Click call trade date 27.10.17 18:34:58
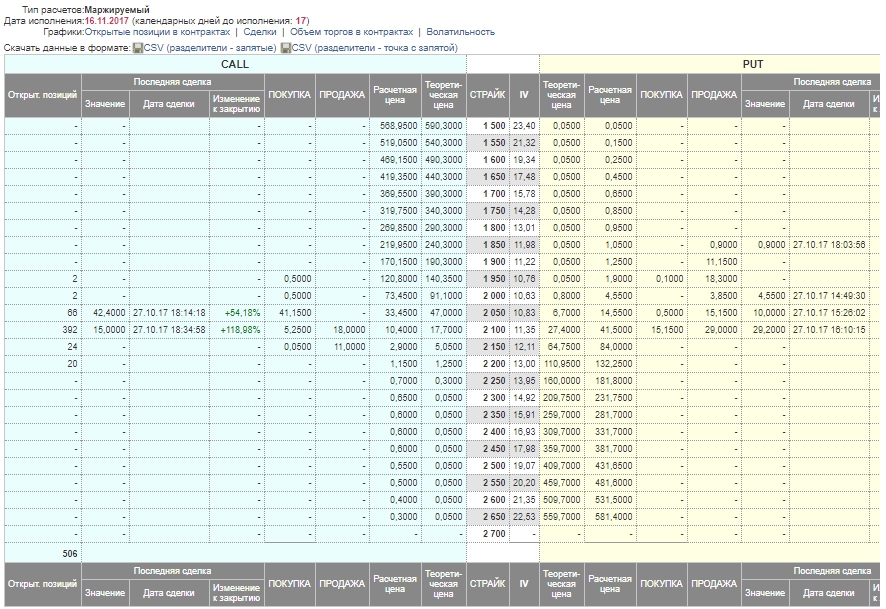The height and width of the screenshot is (609, 886). (x=169, y=329)
